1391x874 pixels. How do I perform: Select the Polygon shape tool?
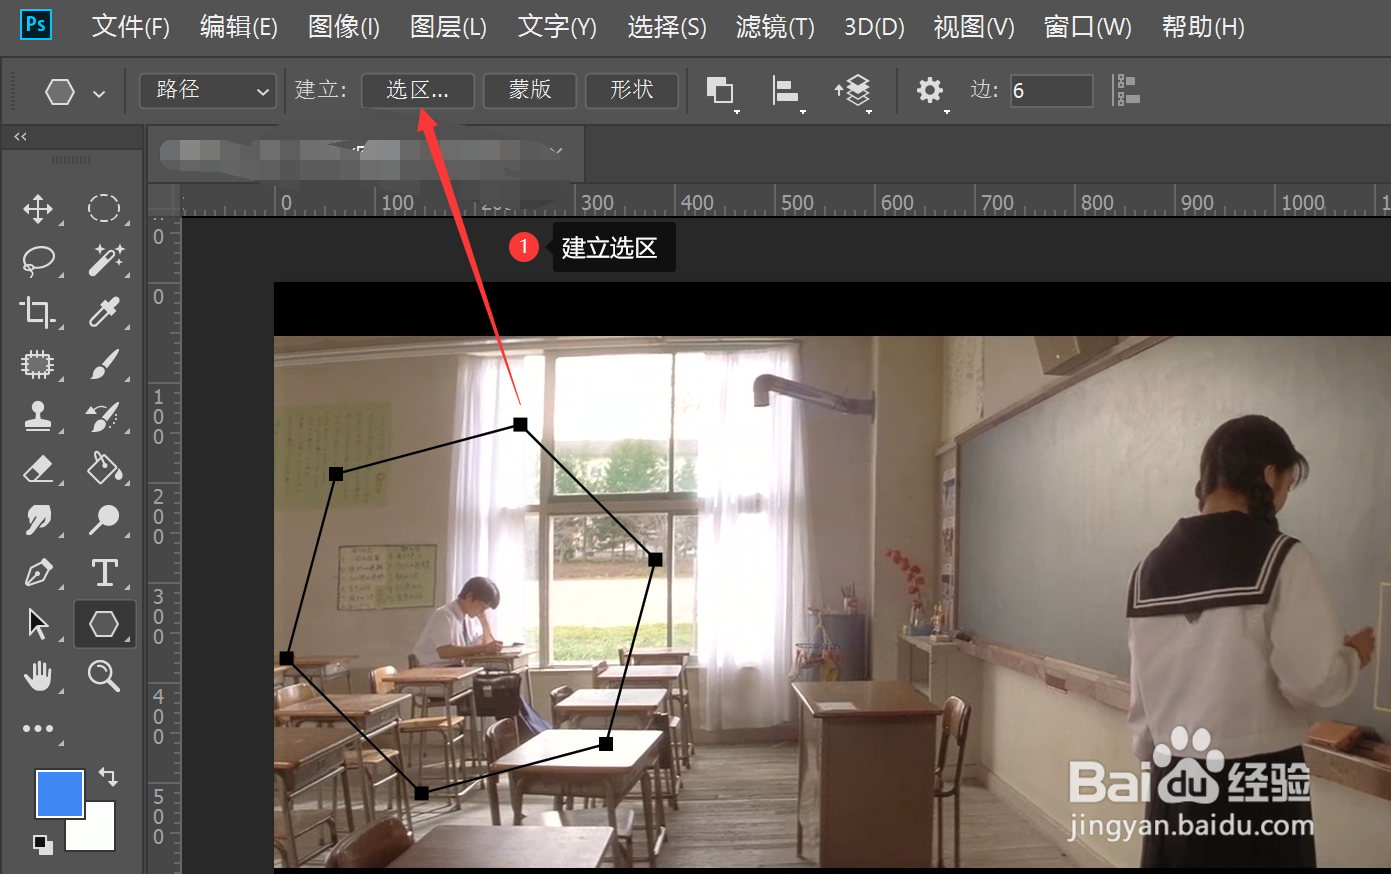(x=104, y=624)
